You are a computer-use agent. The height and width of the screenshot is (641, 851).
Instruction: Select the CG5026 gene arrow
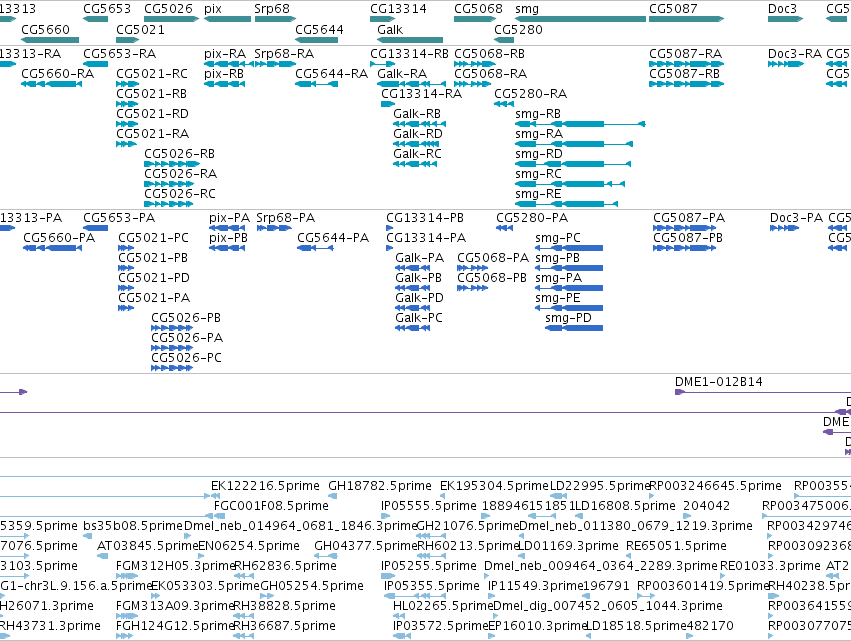point(172,19)
